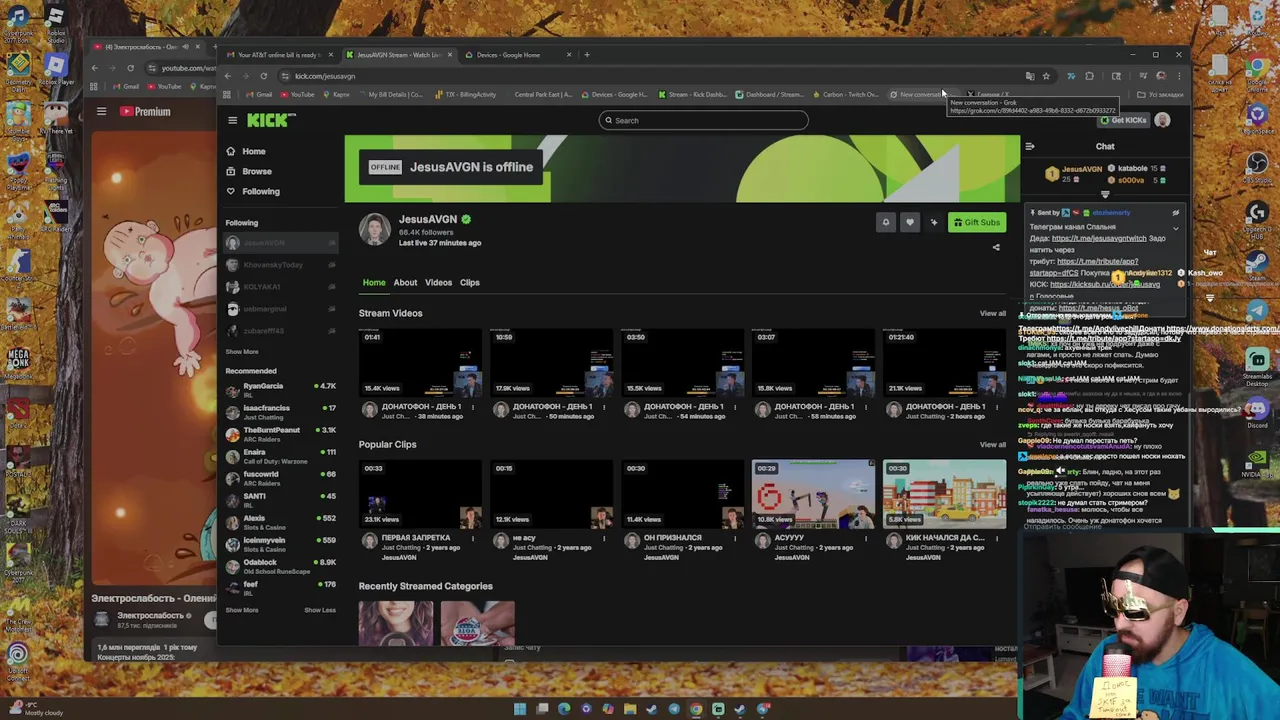Open options menu for ОН ПРИЗНАЛСЯ clip
The height and width of the screenshot is (720, 1280).
pos(735,538)
